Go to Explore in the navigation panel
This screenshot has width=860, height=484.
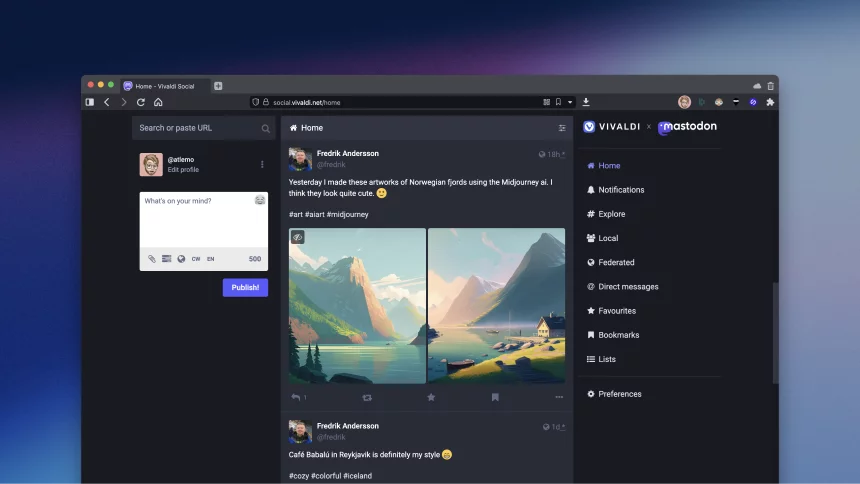tap(611, 214)
